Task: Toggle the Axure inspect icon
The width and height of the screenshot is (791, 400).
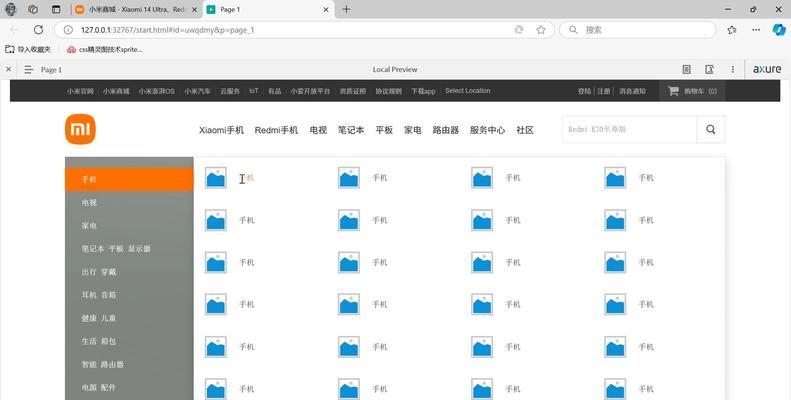Action: 709,70
